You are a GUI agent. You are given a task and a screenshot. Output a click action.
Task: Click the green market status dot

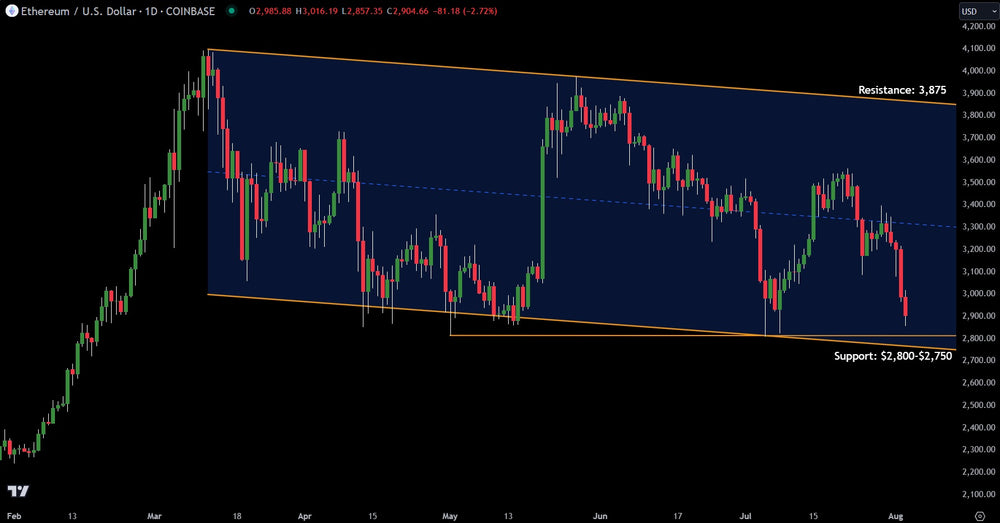[233, 12]
